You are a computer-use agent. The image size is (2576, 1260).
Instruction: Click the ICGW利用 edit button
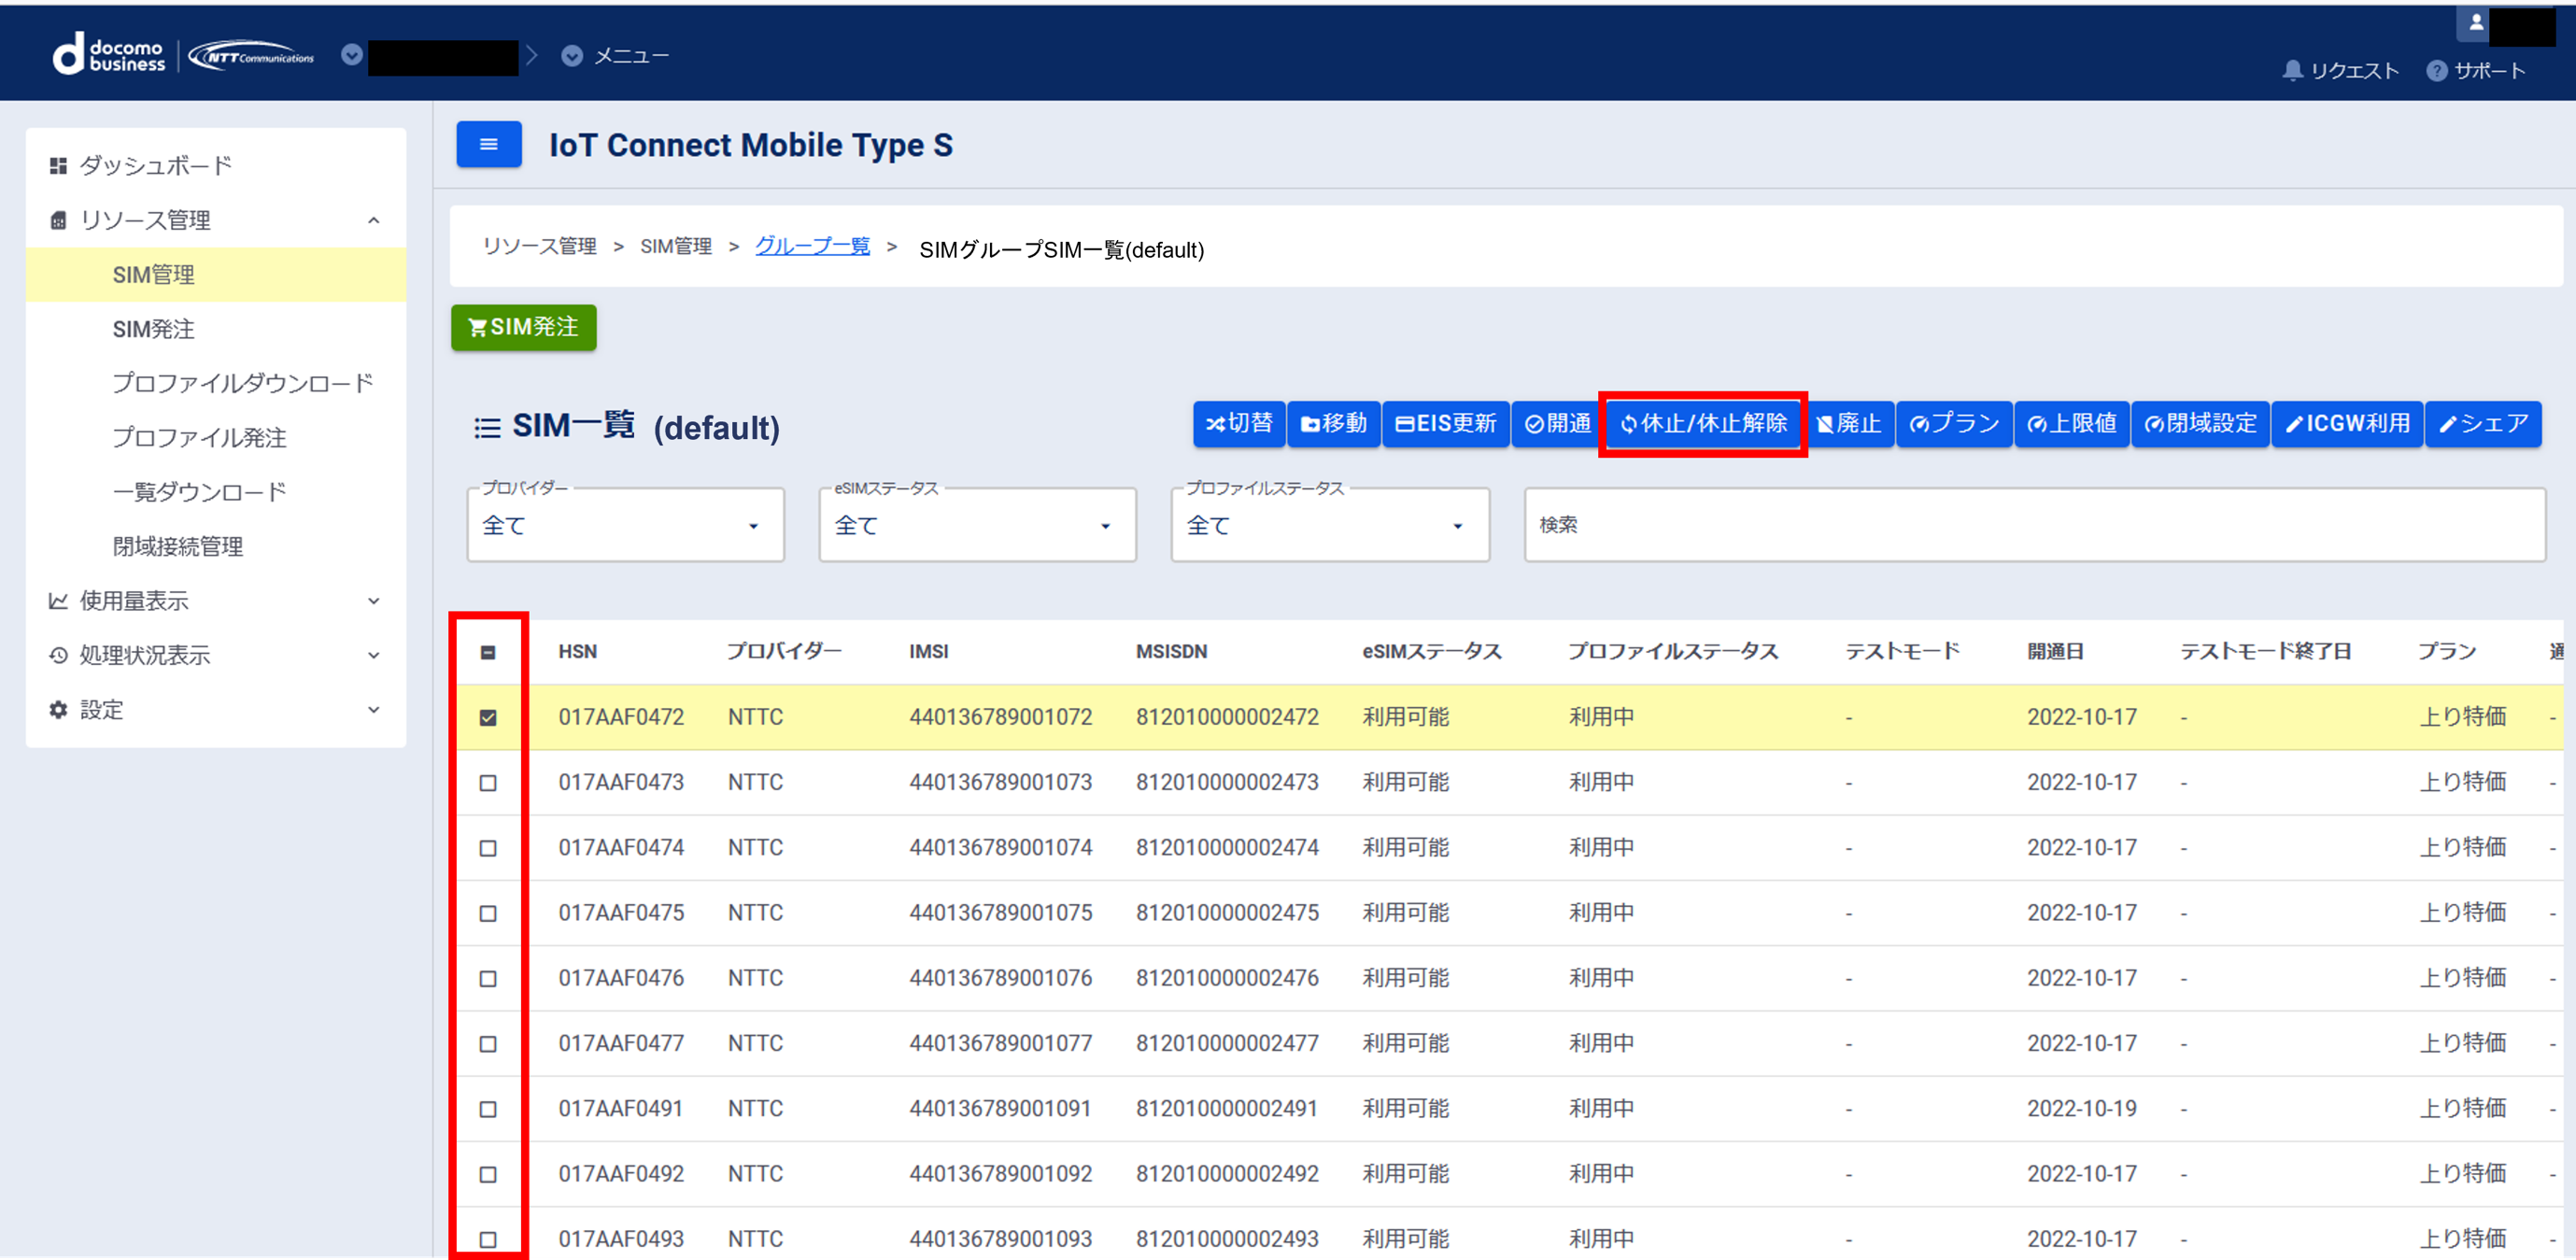tap(2346, 424)
